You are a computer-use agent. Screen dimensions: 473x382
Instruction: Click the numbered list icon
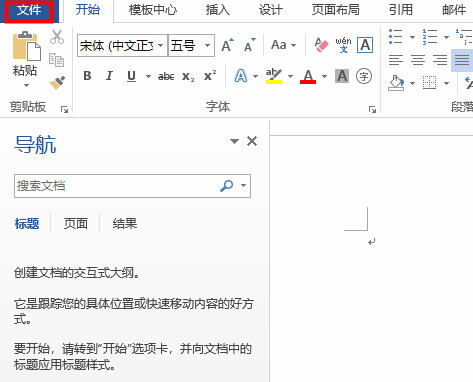click(x=430, y=37)
